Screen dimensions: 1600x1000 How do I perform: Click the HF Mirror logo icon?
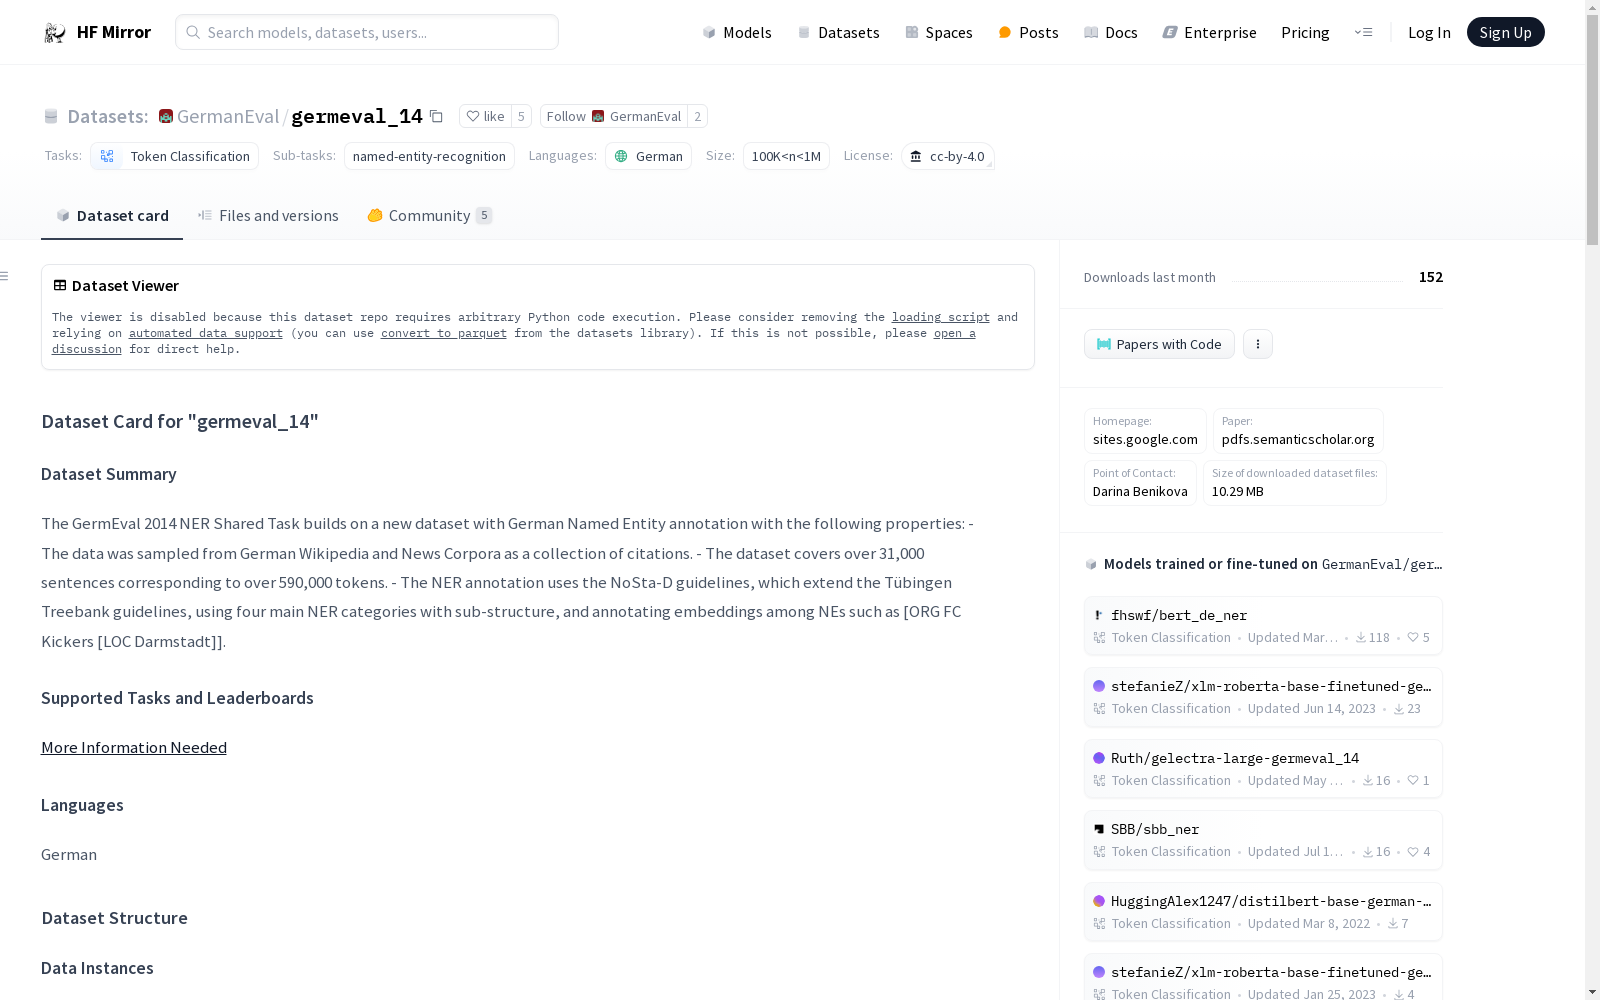point(55,33)
